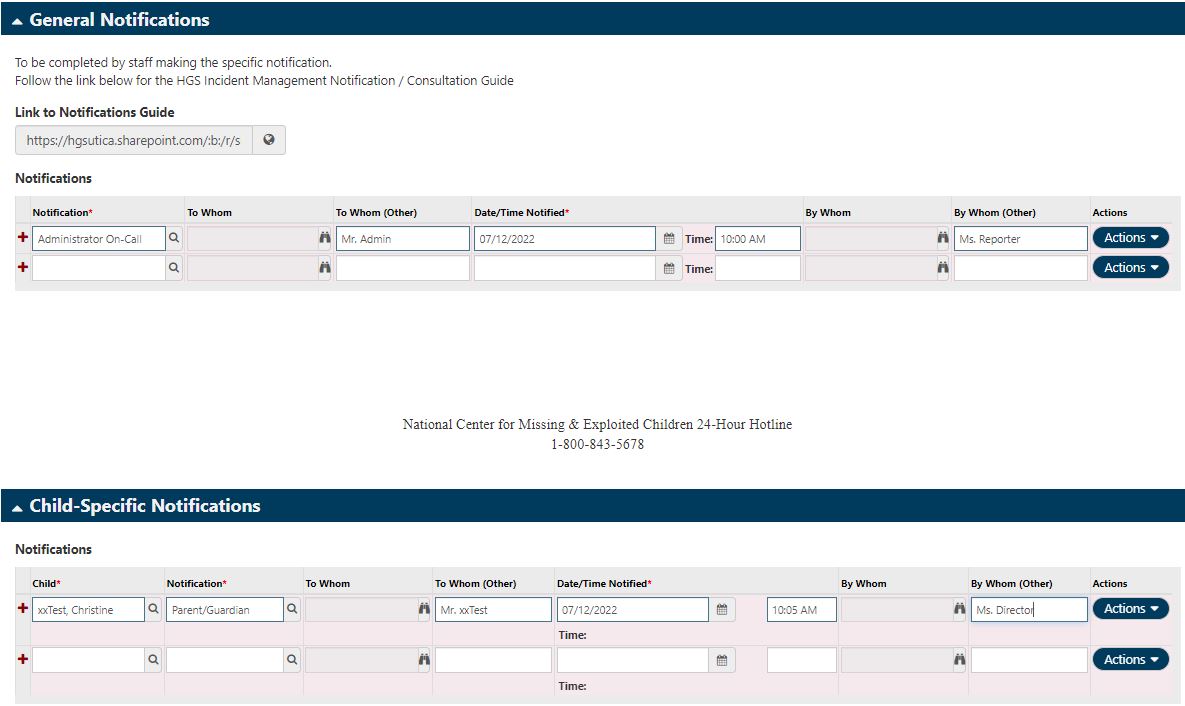The height and width of the screenshot is (706, 1185).
Task: Open search lookup for Administrator On-Call notification
Action: pos(175,238)
